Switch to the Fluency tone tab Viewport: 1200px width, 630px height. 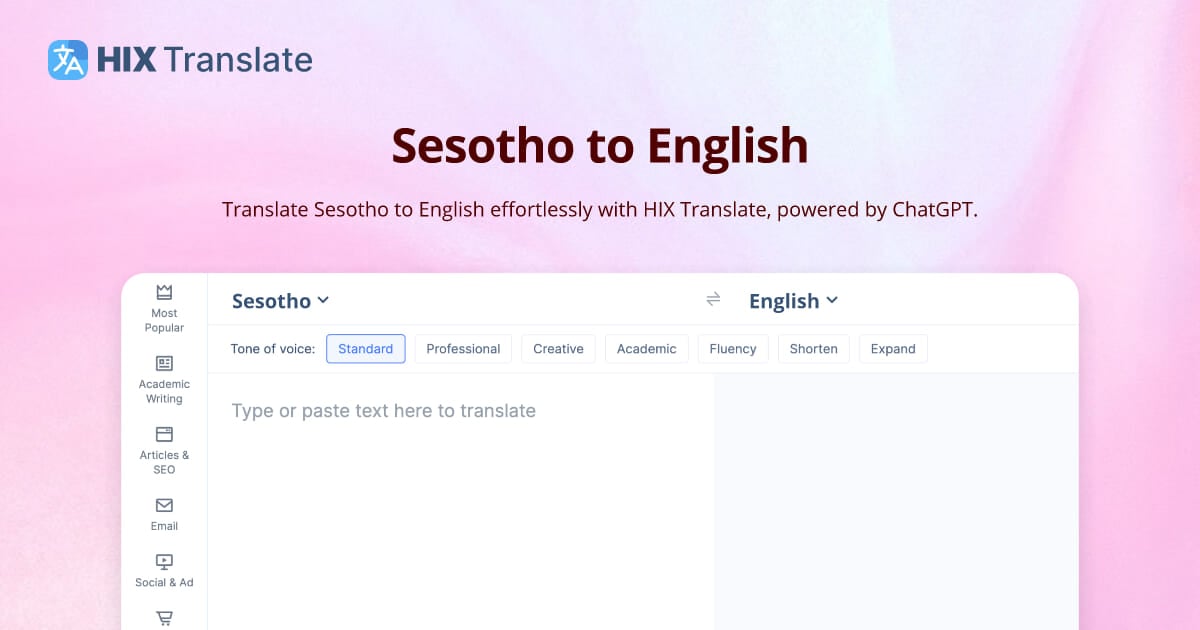(733, 348)
